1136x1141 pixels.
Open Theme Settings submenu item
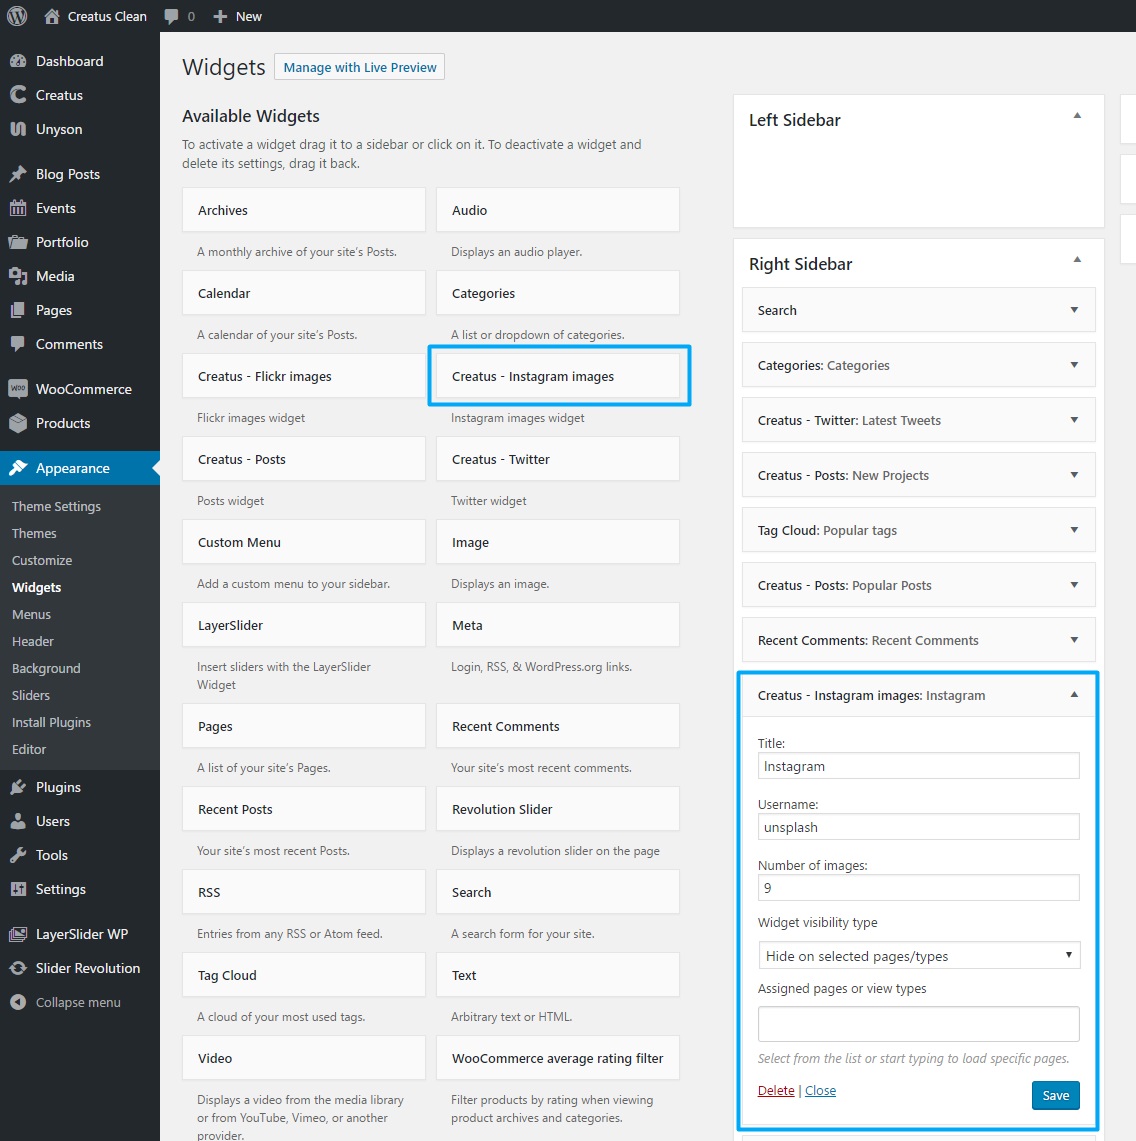click(56, 506)
